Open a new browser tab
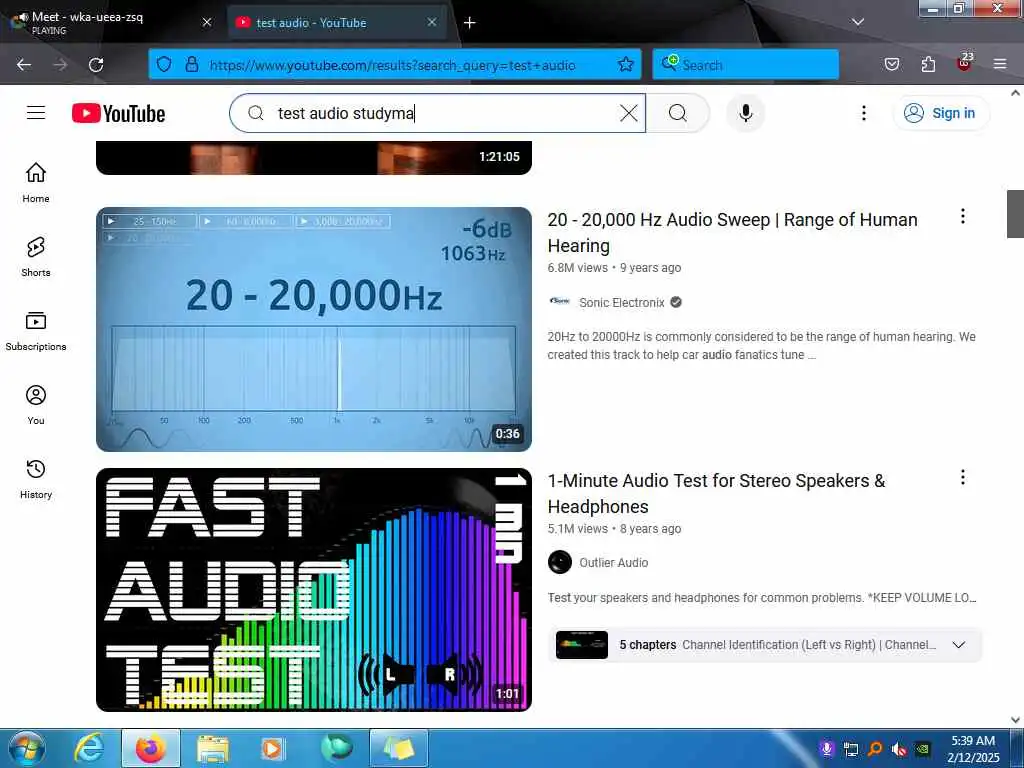 pos(470,22)
